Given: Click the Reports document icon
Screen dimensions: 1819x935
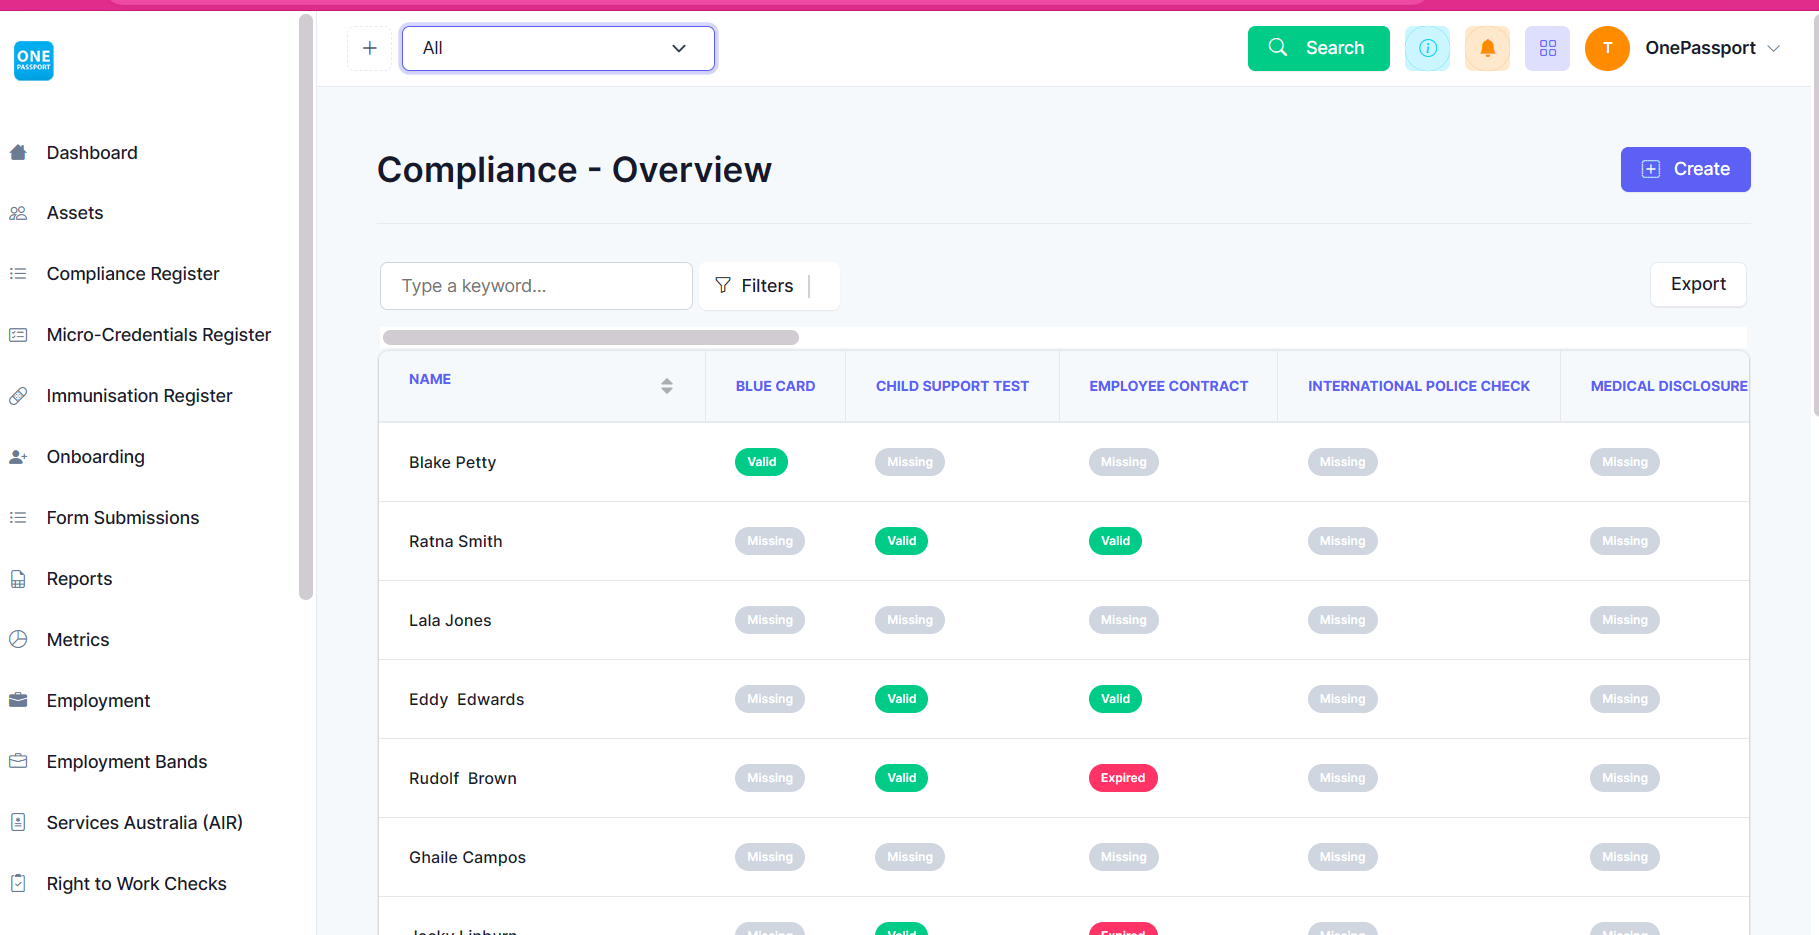Looking at the screenshot, I should point(18,579).
